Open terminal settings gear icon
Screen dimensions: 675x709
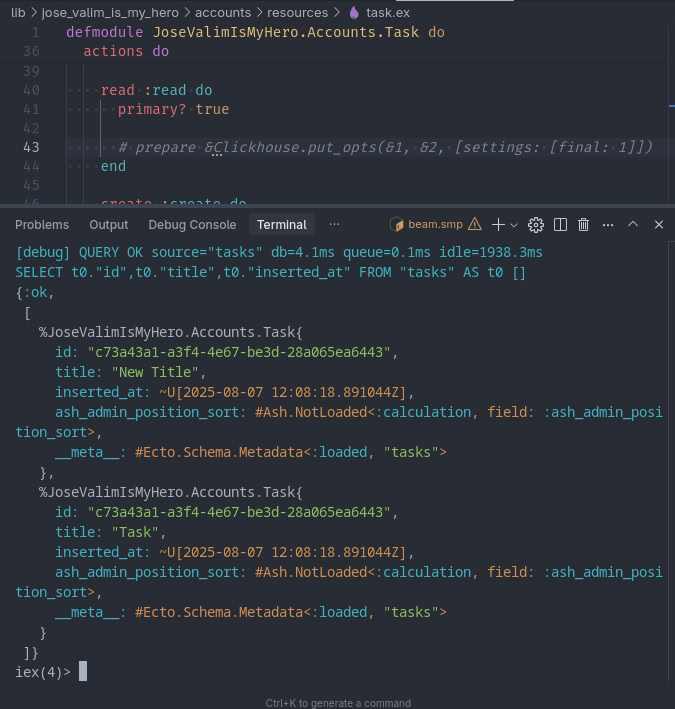click(x=536, y=225)
